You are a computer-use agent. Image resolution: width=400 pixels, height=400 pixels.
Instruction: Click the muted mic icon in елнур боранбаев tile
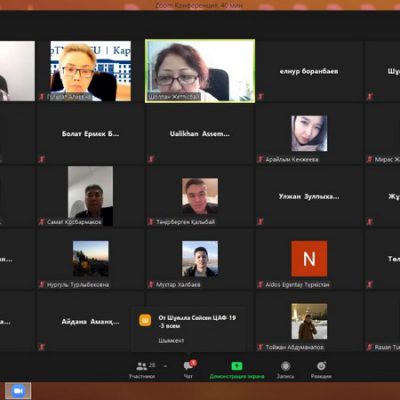(x=261, y=97)
